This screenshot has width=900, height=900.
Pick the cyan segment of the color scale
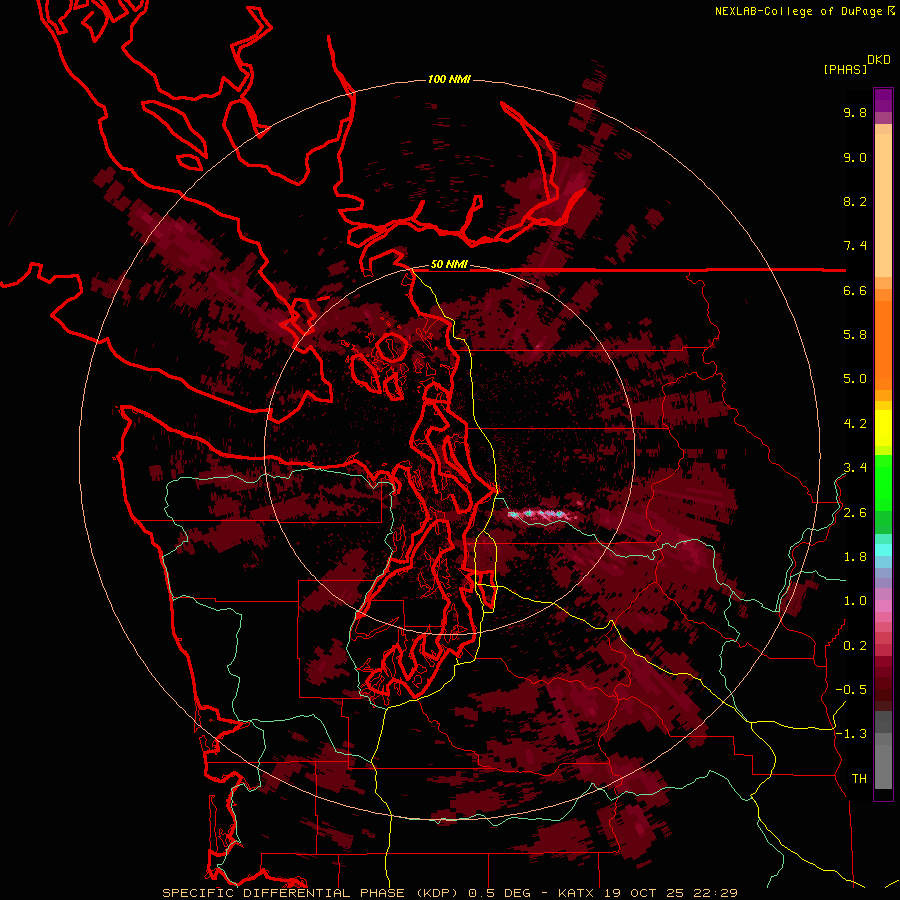pyautogui.click(x=883, y=549)
